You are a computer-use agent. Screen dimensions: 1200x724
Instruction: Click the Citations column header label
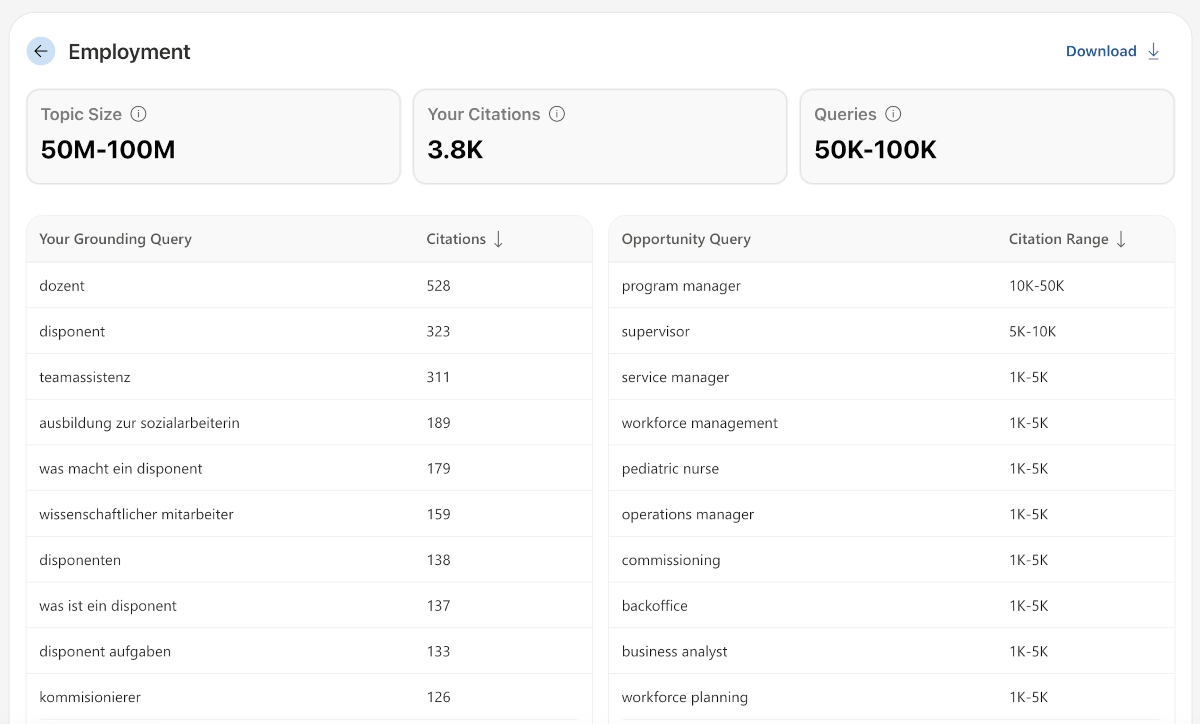tap(456, 239)
